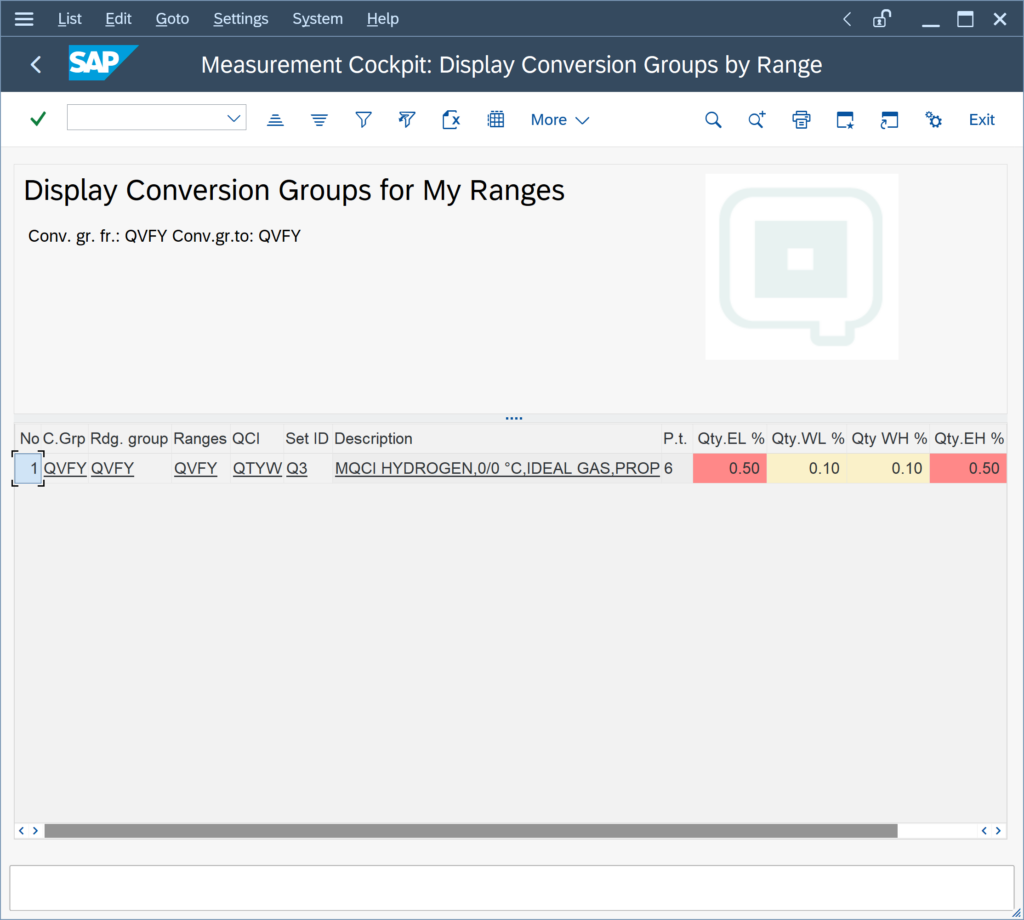Confirm with the green checkmark icon

pos(39,119)
